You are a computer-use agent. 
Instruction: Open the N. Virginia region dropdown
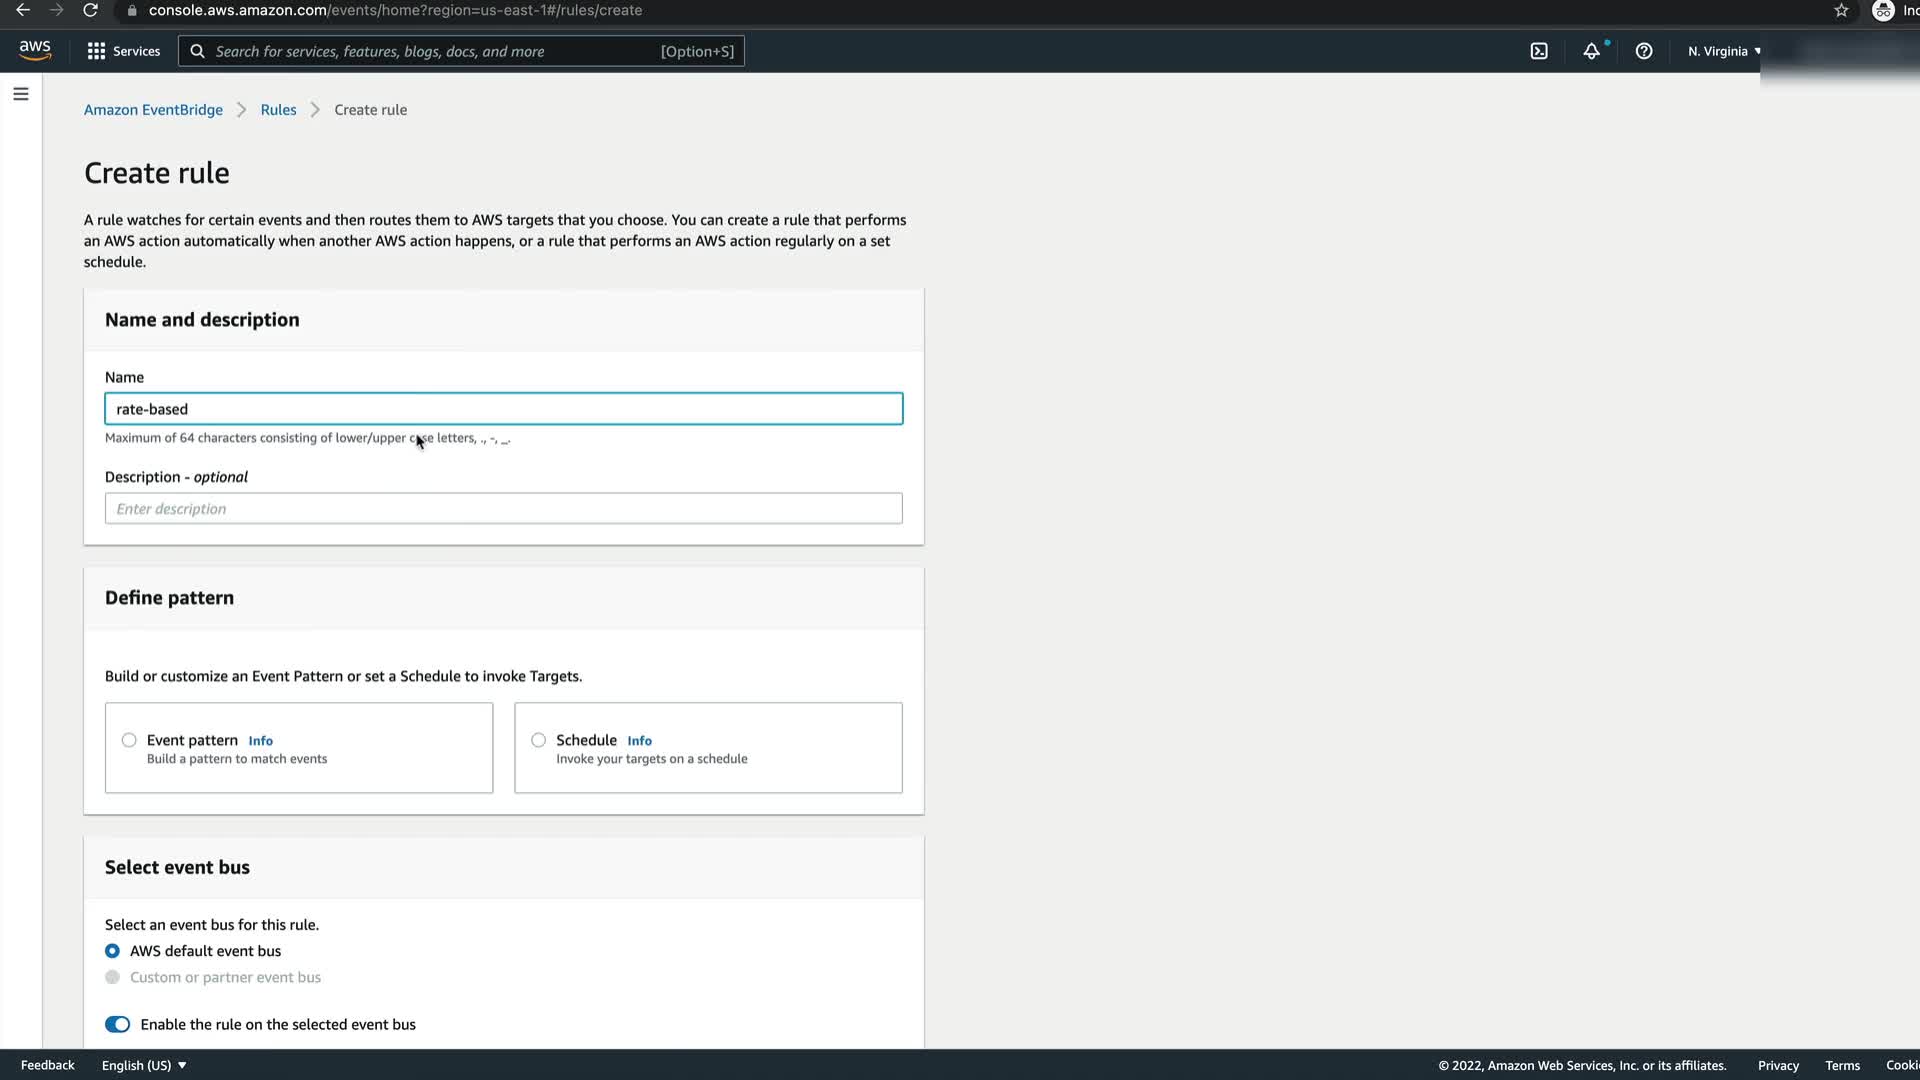click(1724, 51)
